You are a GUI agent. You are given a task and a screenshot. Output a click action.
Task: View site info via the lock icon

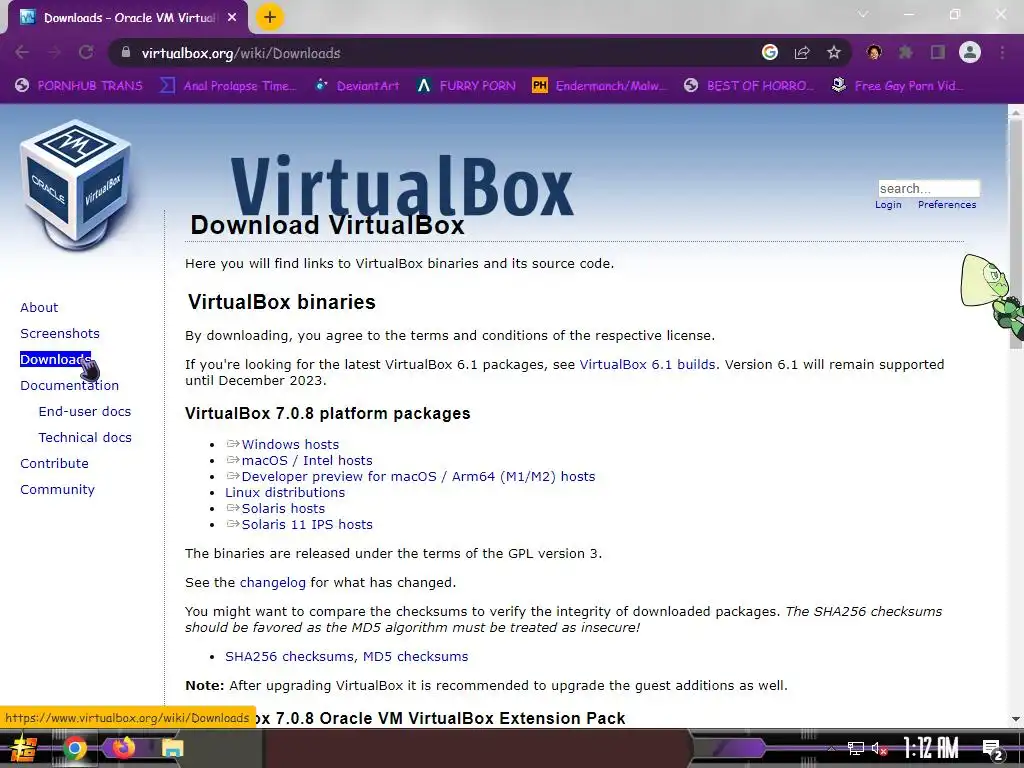(x=125, y=53)
